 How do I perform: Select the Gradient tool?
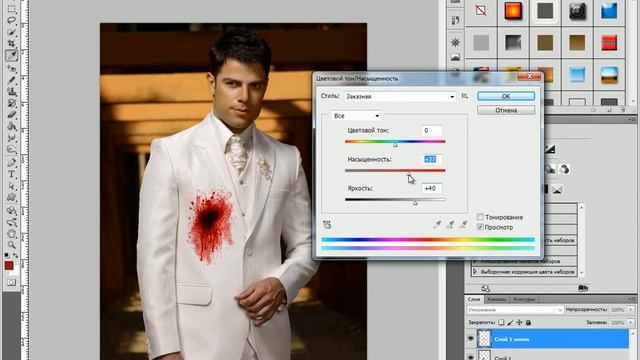(x=11, y=126)
